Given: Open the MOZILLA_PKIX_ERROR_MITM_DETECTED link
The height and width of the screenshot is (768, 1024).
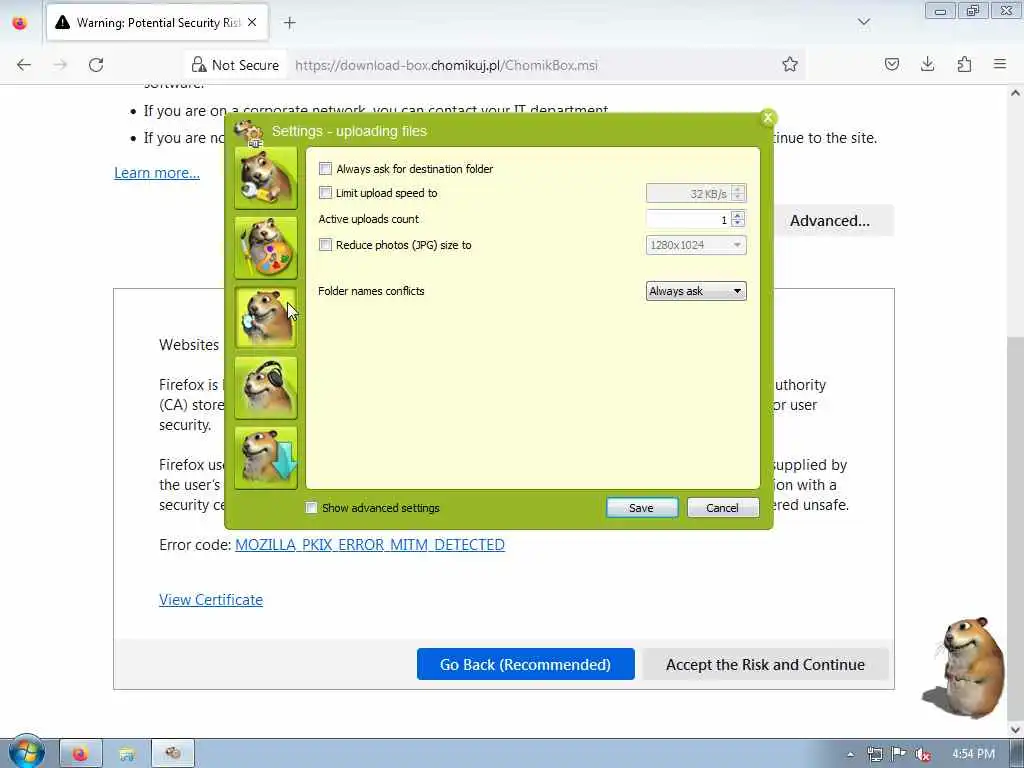Looking at the screenshot, I should pyautogui.click(x=370, y=545).
